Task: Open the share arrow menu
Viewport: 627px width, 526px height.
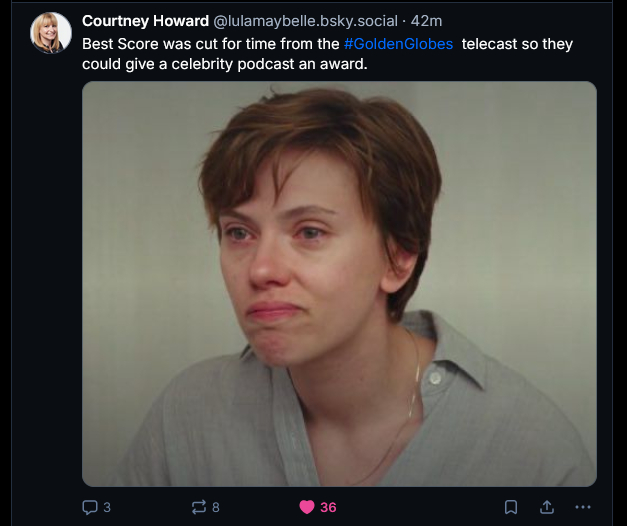Action: point(547,507)
